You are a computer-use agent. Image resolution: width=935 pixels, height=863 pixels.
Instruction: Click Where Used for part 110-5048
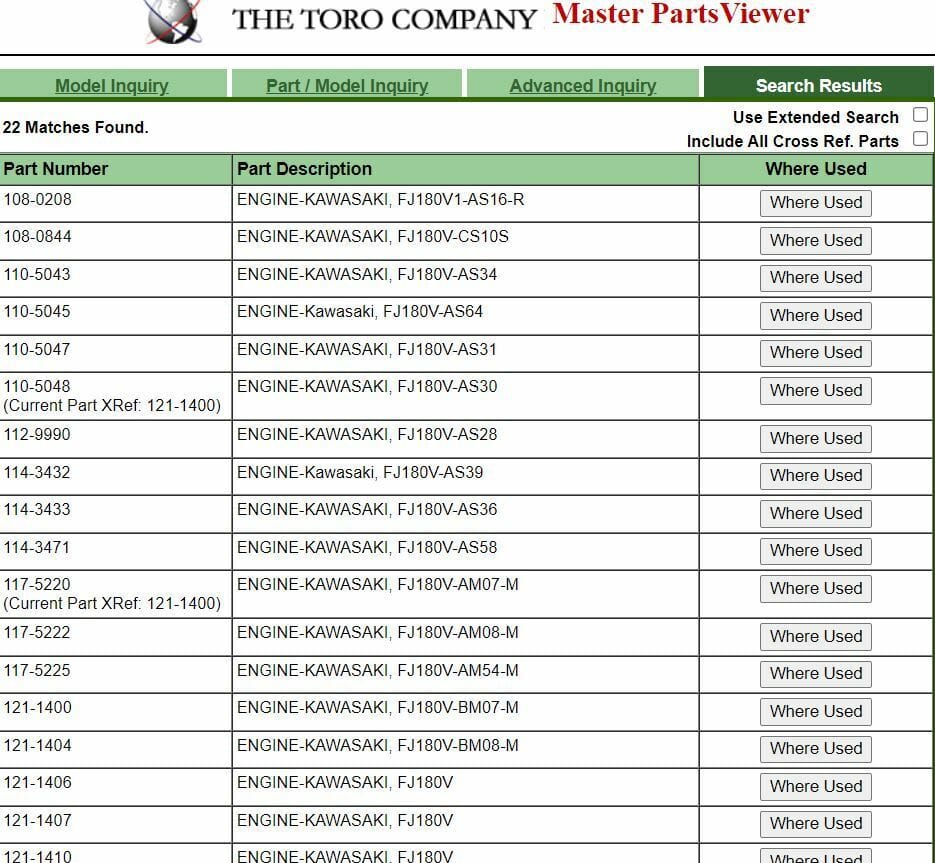tap(815, 391)
